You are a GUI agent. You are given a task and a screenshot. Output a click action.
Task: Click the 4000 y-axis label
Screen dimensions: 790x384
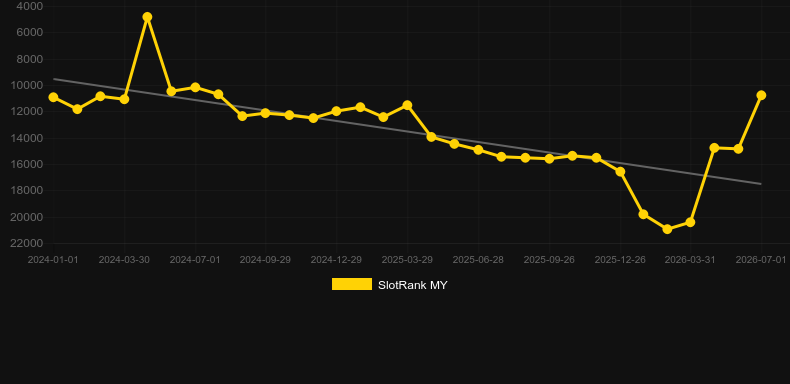click(x=30, y=7)
